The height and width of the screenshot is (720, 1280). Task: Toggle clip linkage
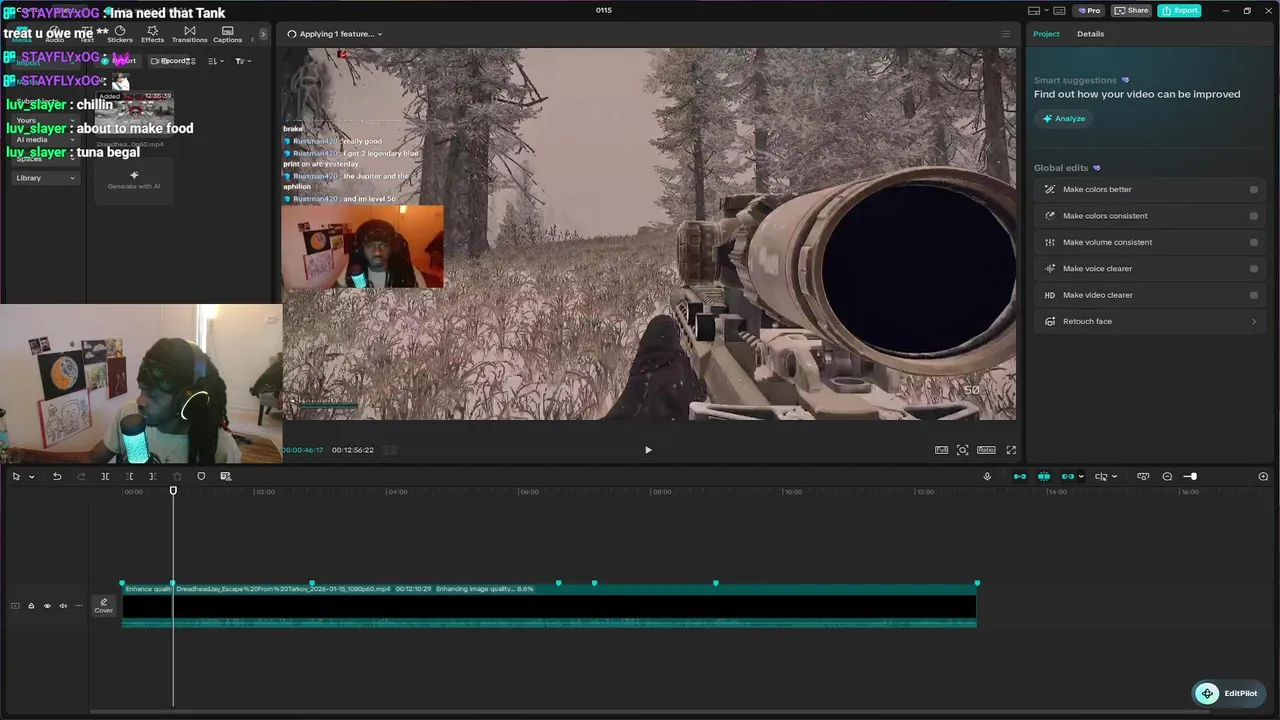pos(1067,476)
